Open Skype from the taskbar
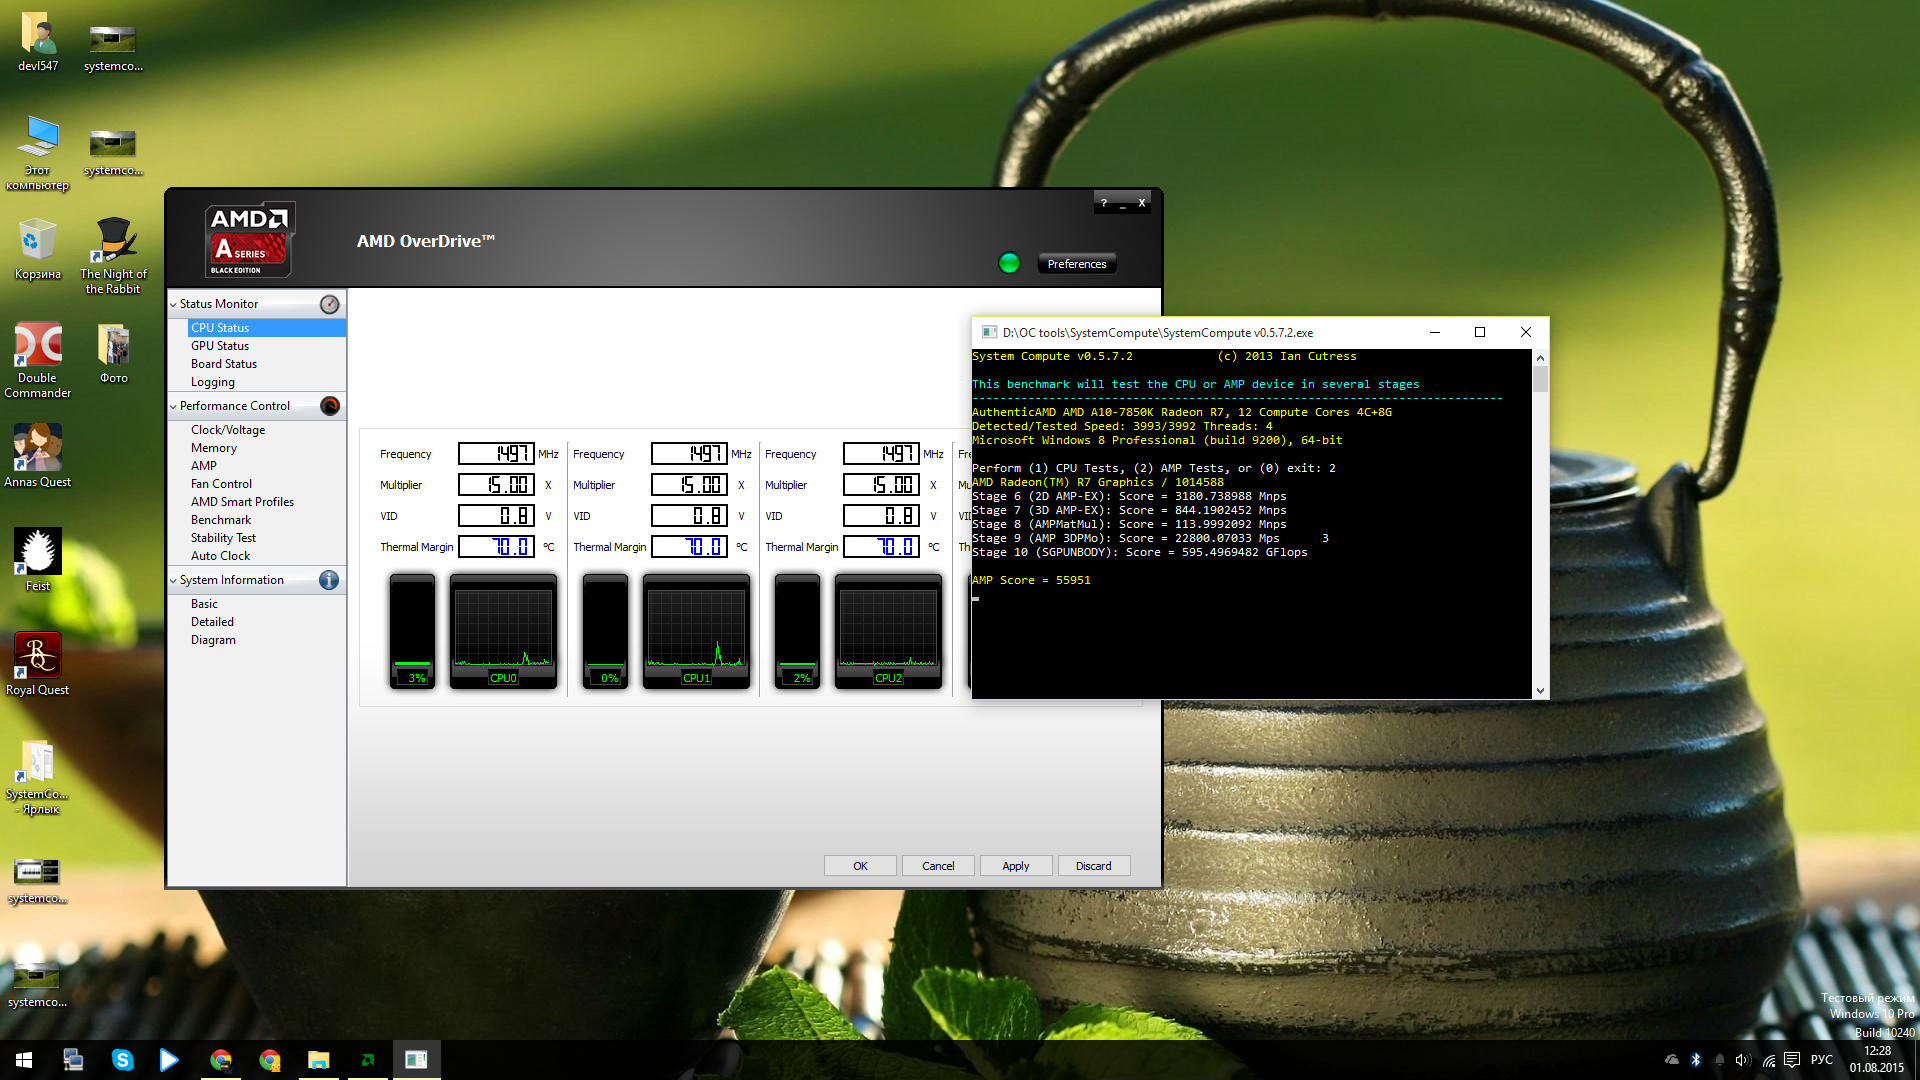The height and width of the screenshot is (1080, 1920). pos(122,1060)
